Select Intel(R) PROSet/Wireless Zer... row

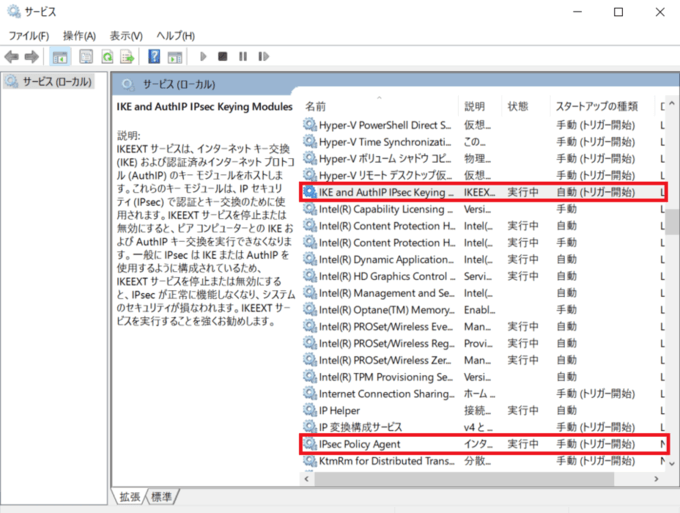click(483, 360)
